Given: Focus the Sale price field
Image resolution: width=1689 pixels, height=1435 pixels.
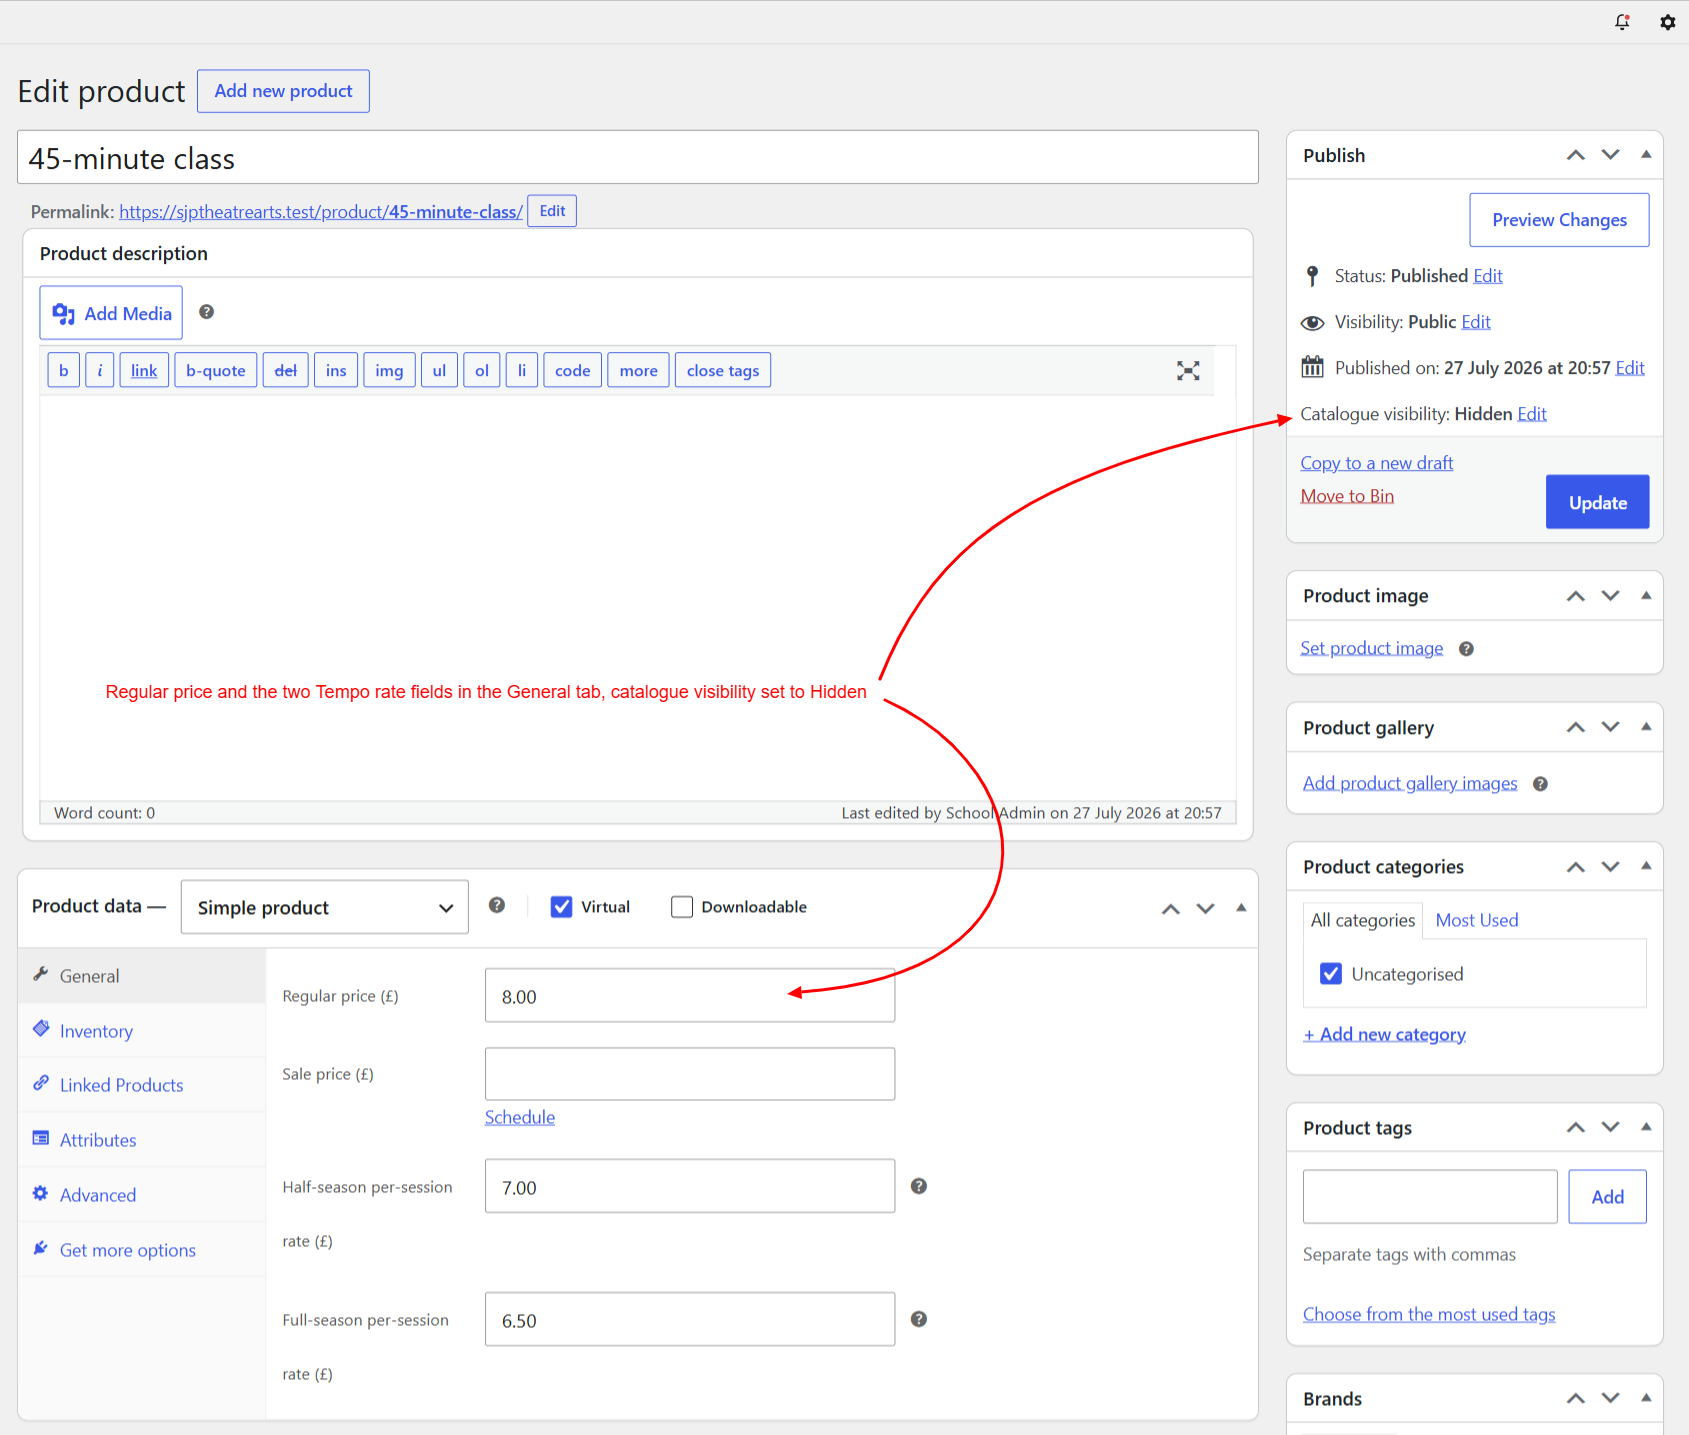Looking at the screenshot, I should click(690, 1074).
